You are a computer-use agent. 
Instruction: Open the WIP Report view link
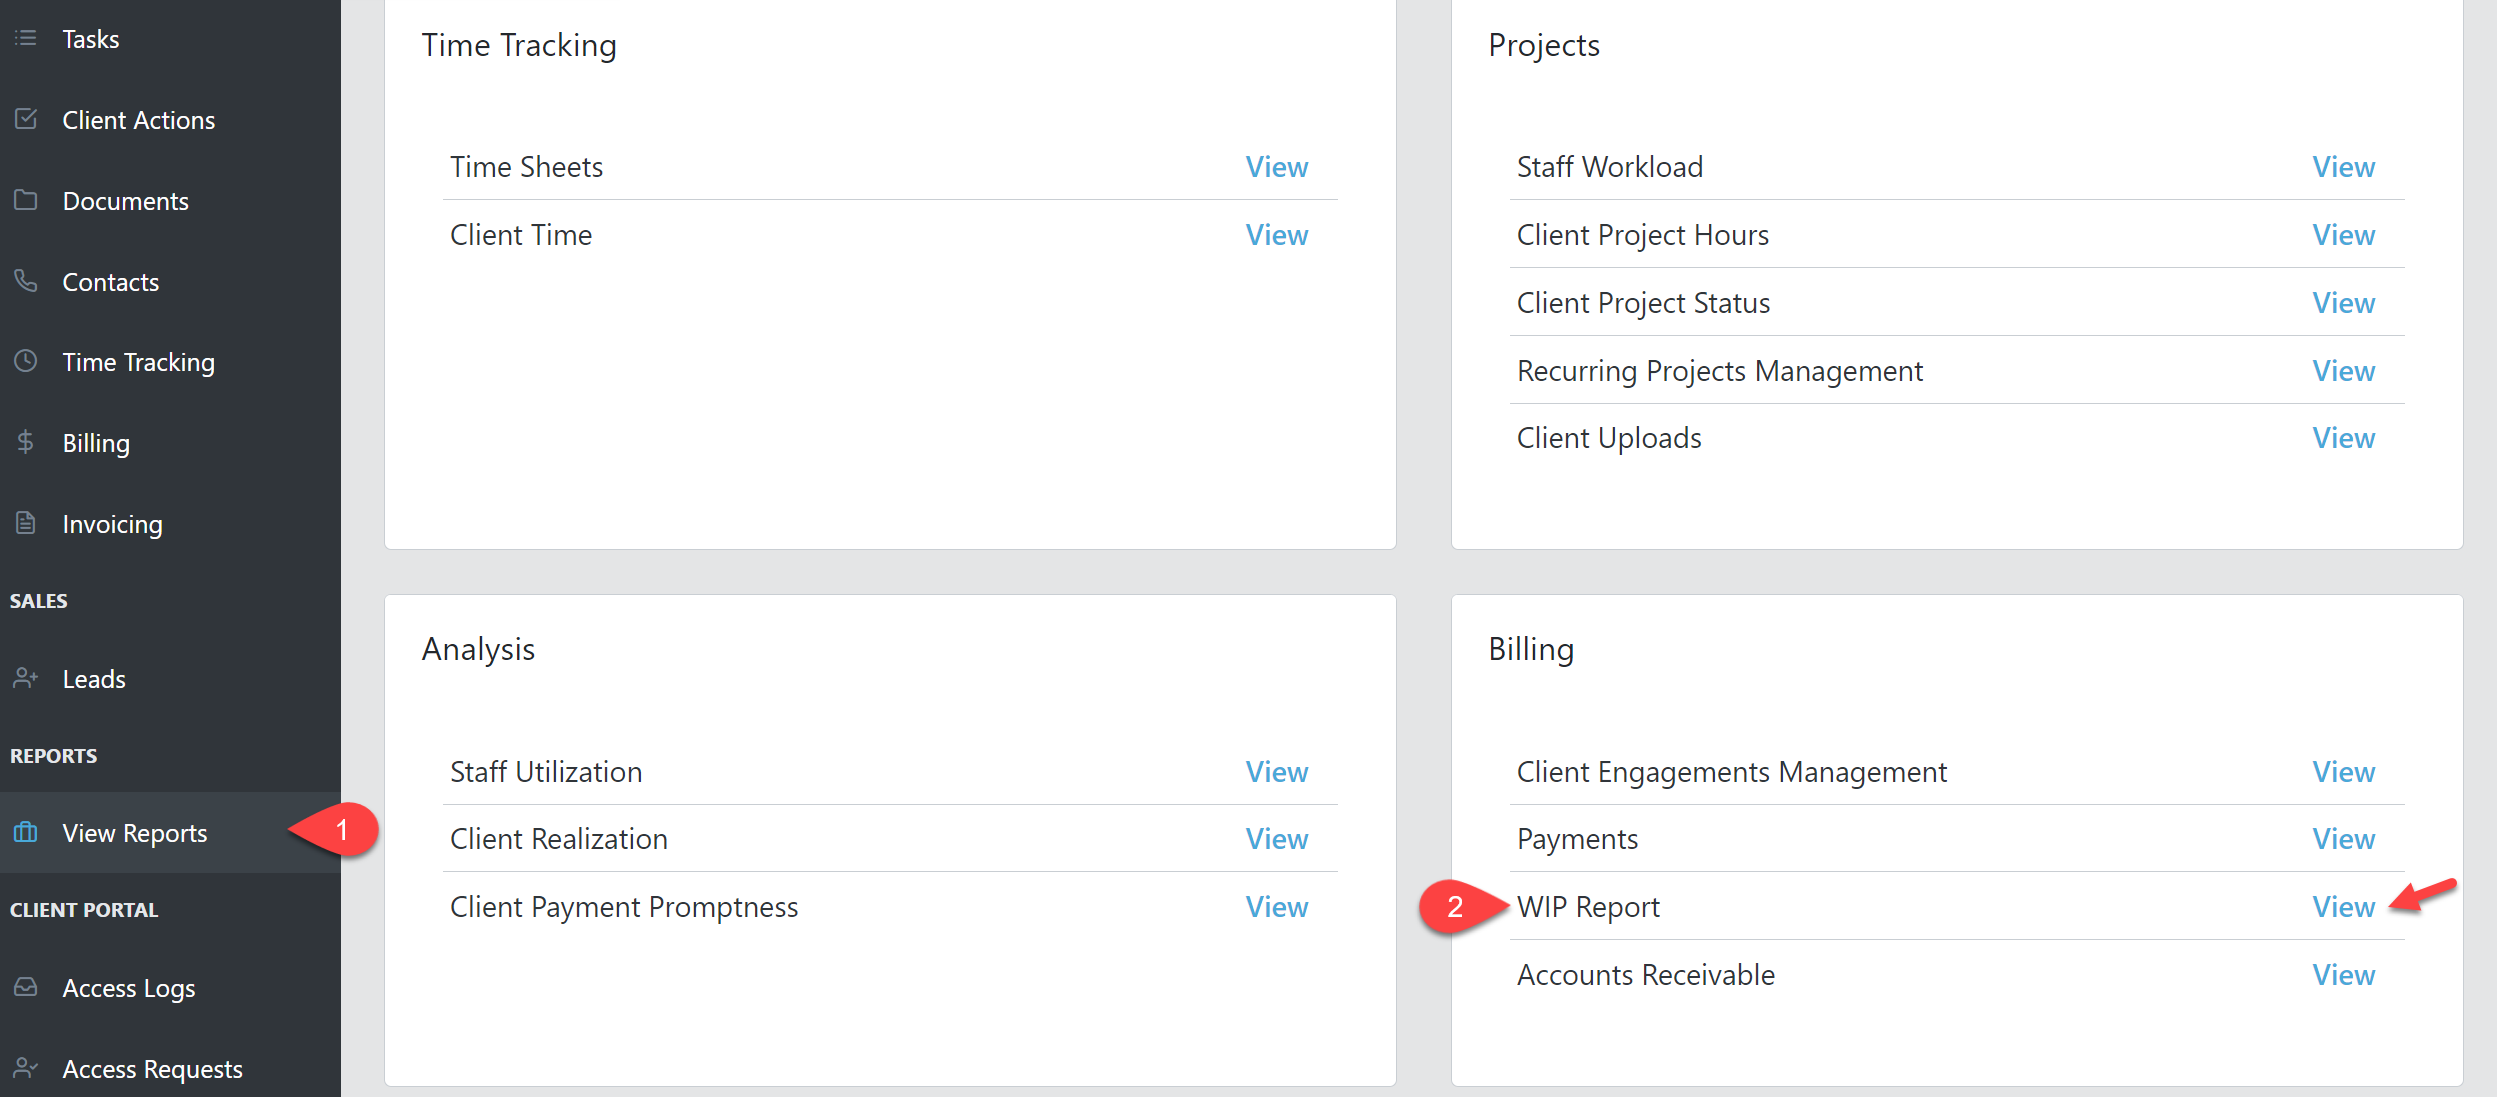2343,906
